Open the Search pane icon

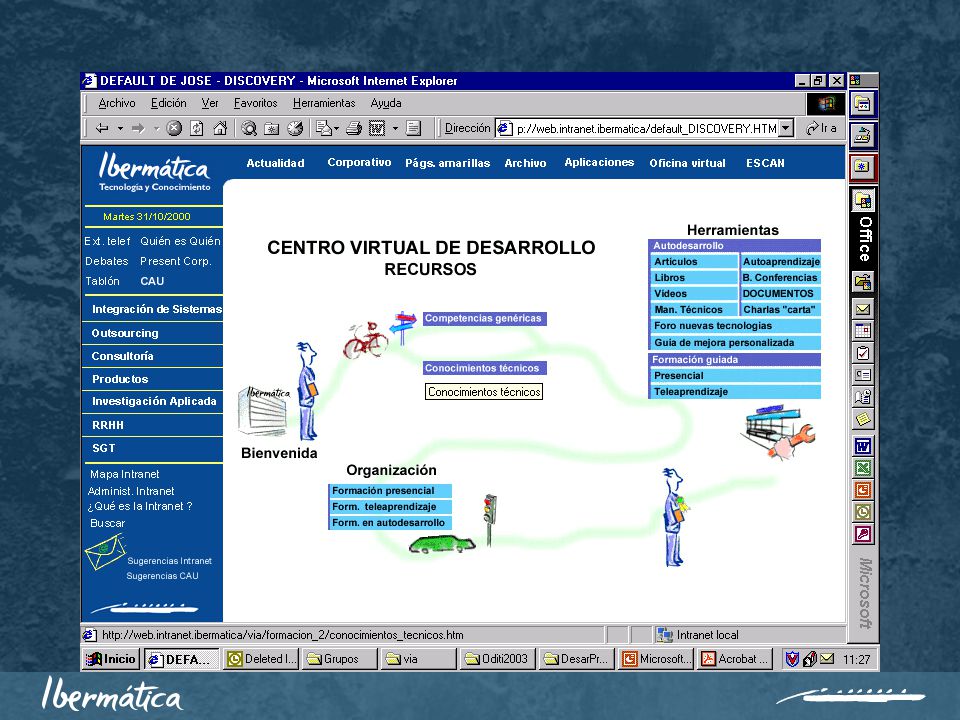click(x=249, y=129)
